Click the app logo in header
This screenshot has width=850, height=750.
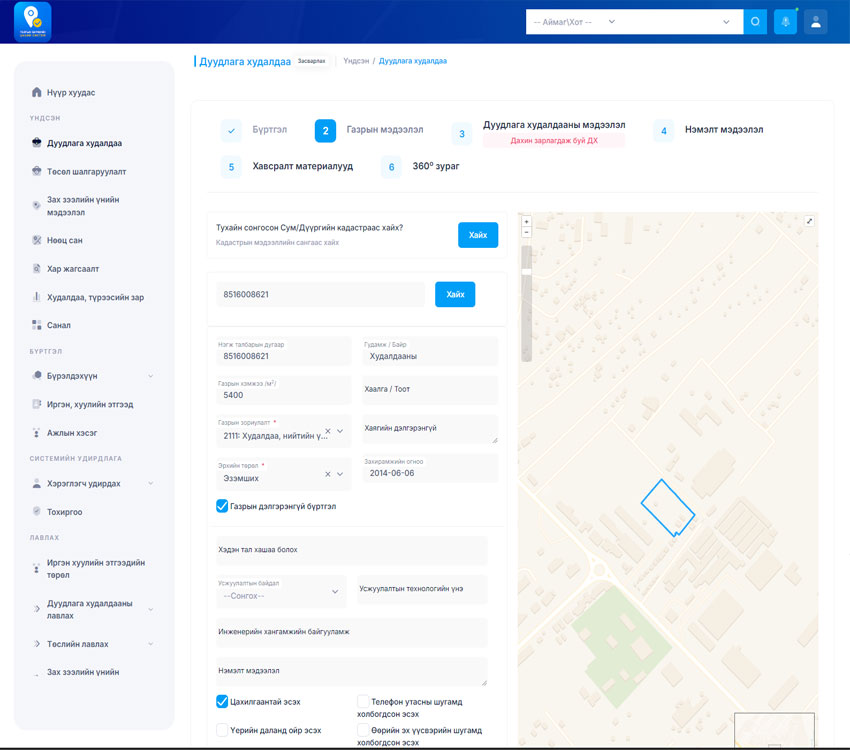tap(32, 22)
